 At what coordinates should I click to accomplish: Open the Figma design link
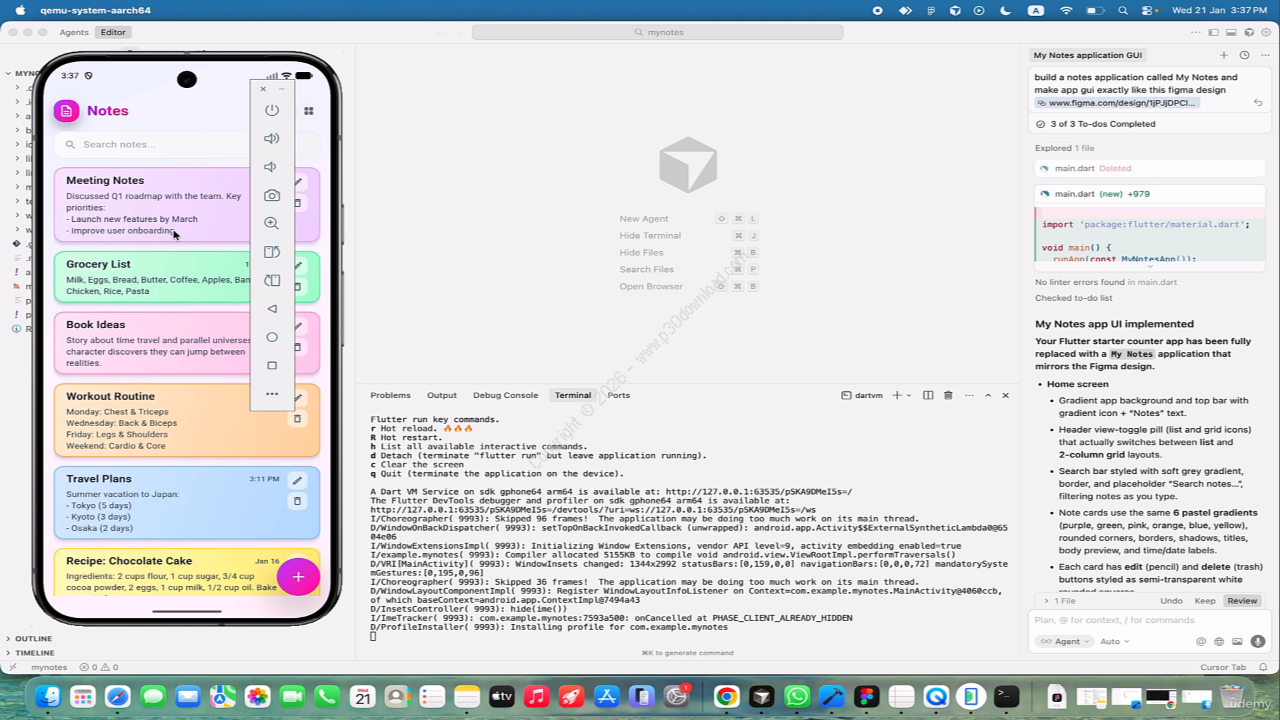pyautogui.click(x=1121, y=102)
